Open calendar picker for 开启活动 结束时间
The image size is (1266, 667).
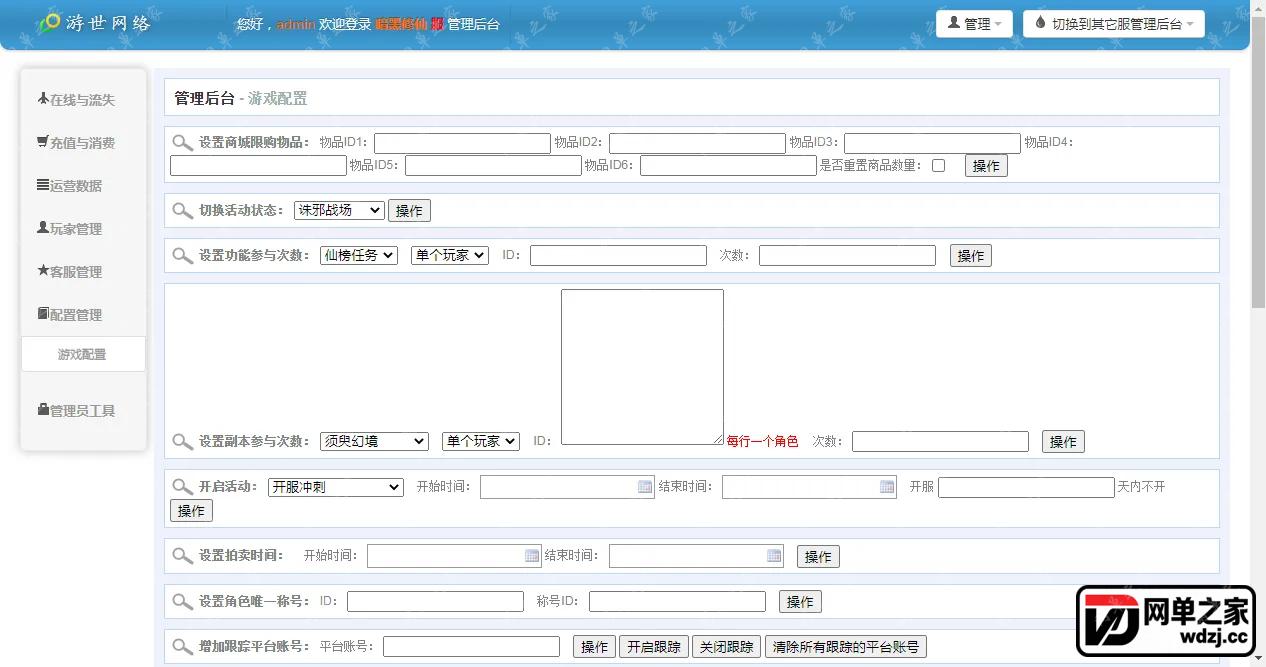pos(887,487)
